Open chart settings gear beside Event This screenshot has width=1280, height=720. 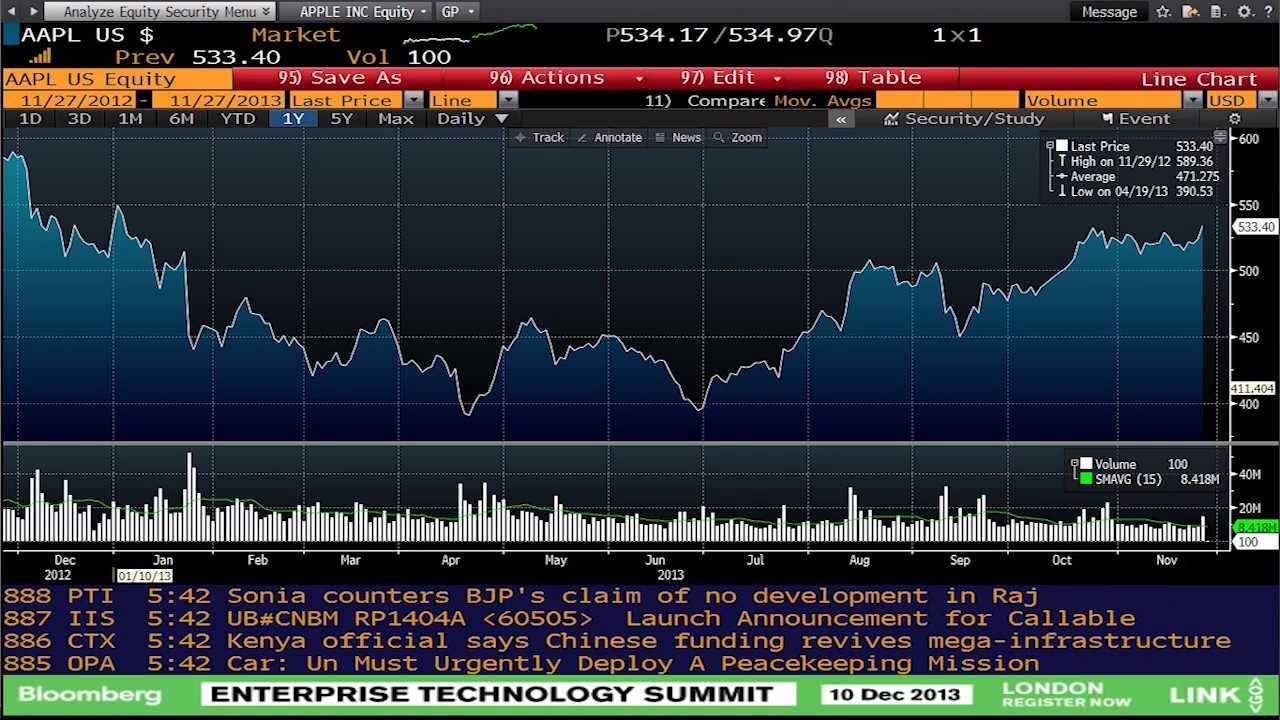pyautogui.click(x=1234, y=119)
